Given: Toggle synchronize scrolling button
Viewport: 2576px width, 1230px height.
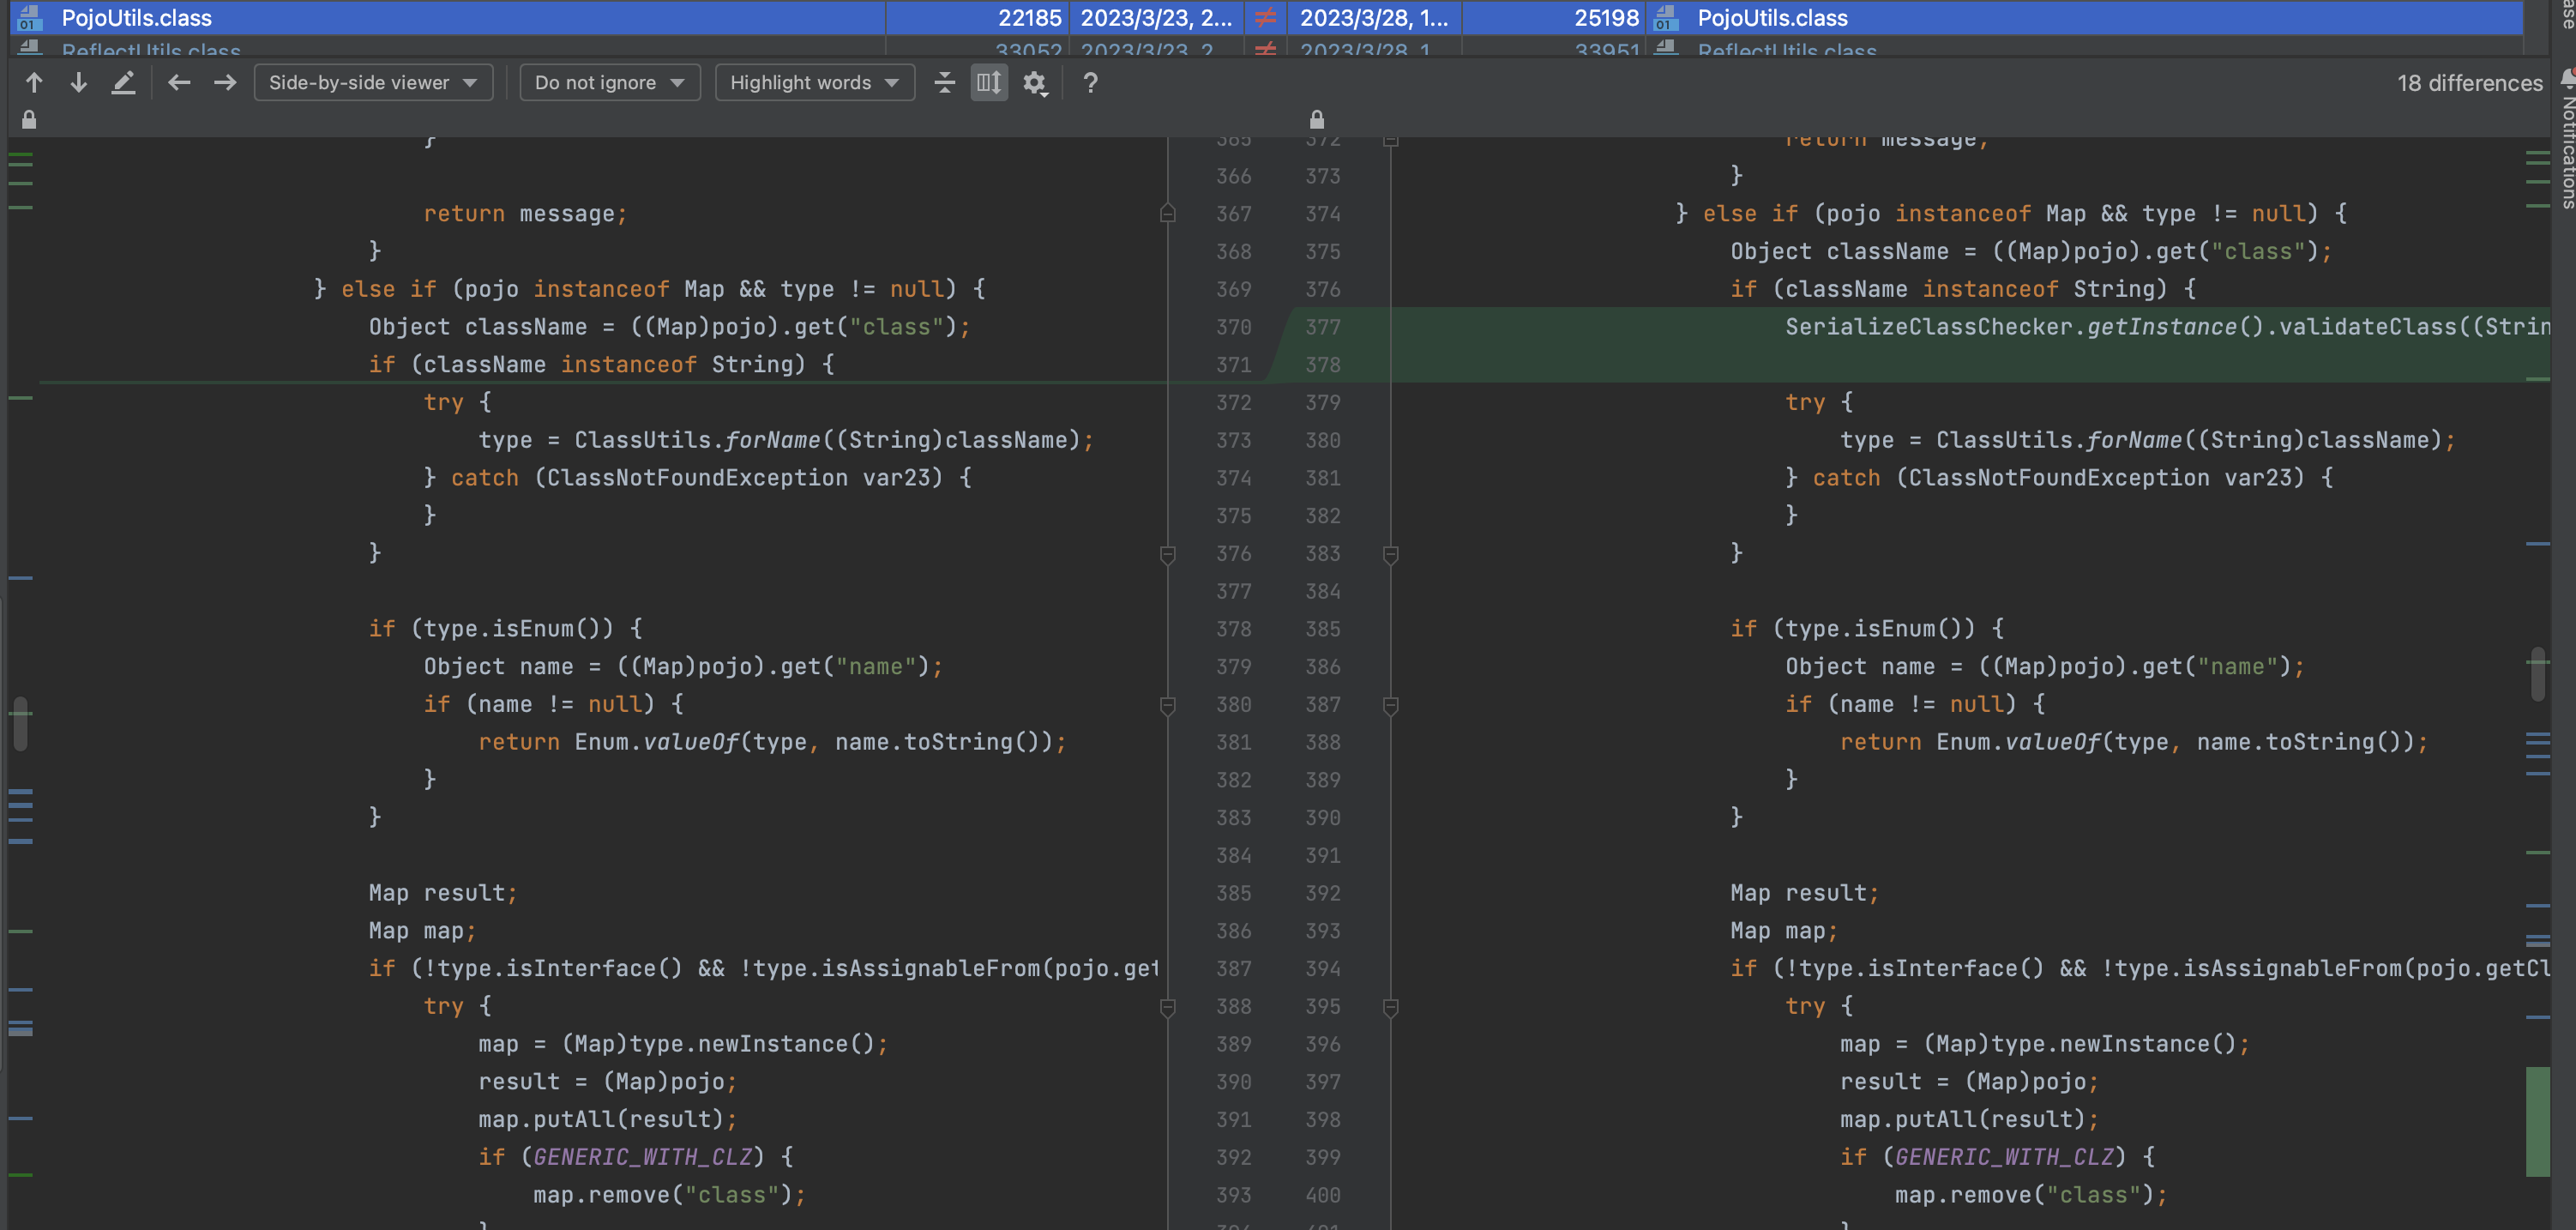Looking at the screenshot, I should [x=989, y=83].
